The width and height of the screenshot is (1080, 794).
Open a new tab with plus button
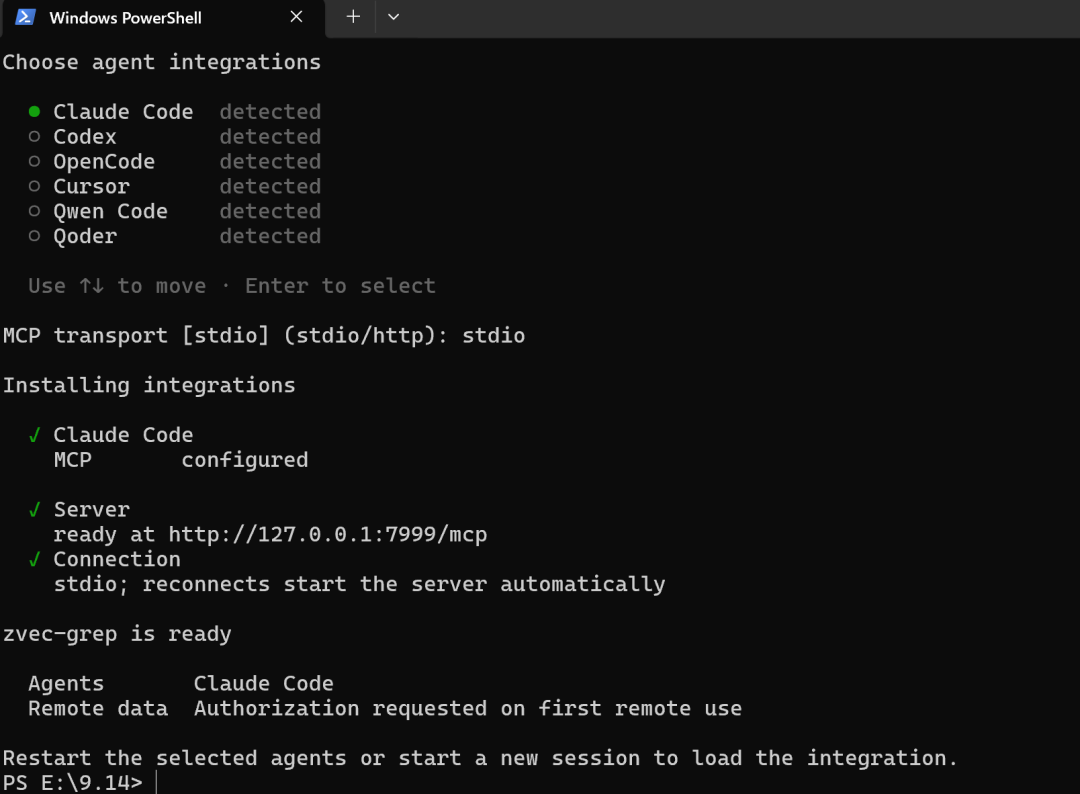[353, 17]
